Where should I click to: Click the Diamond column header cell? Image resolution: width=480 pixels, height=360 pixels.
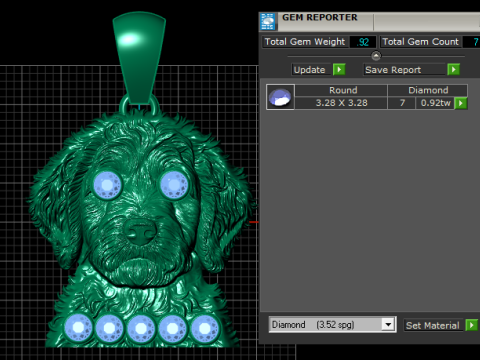pyautogui.click(x=428, y=90)
